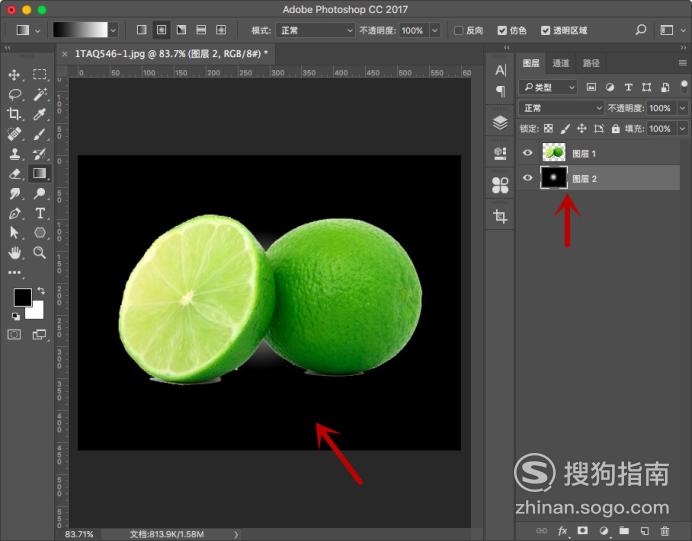Image resolution: width=692 pixels, height=541 pixels.
Task: Swap foreground and background colors
Action: click(41, 290)
